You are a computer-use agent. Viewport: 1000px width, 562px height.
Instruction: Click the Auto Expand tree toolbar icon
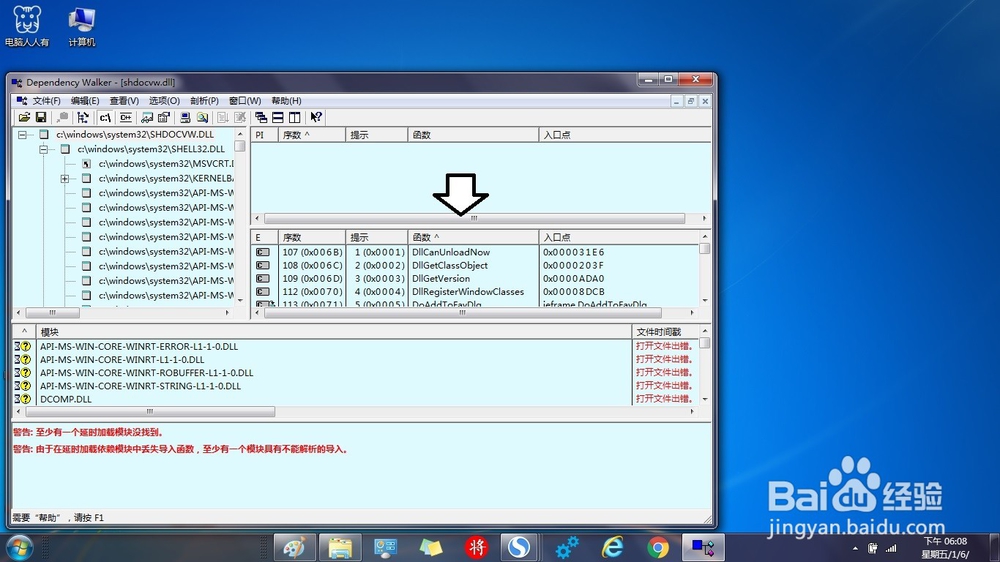pos(83,117)
